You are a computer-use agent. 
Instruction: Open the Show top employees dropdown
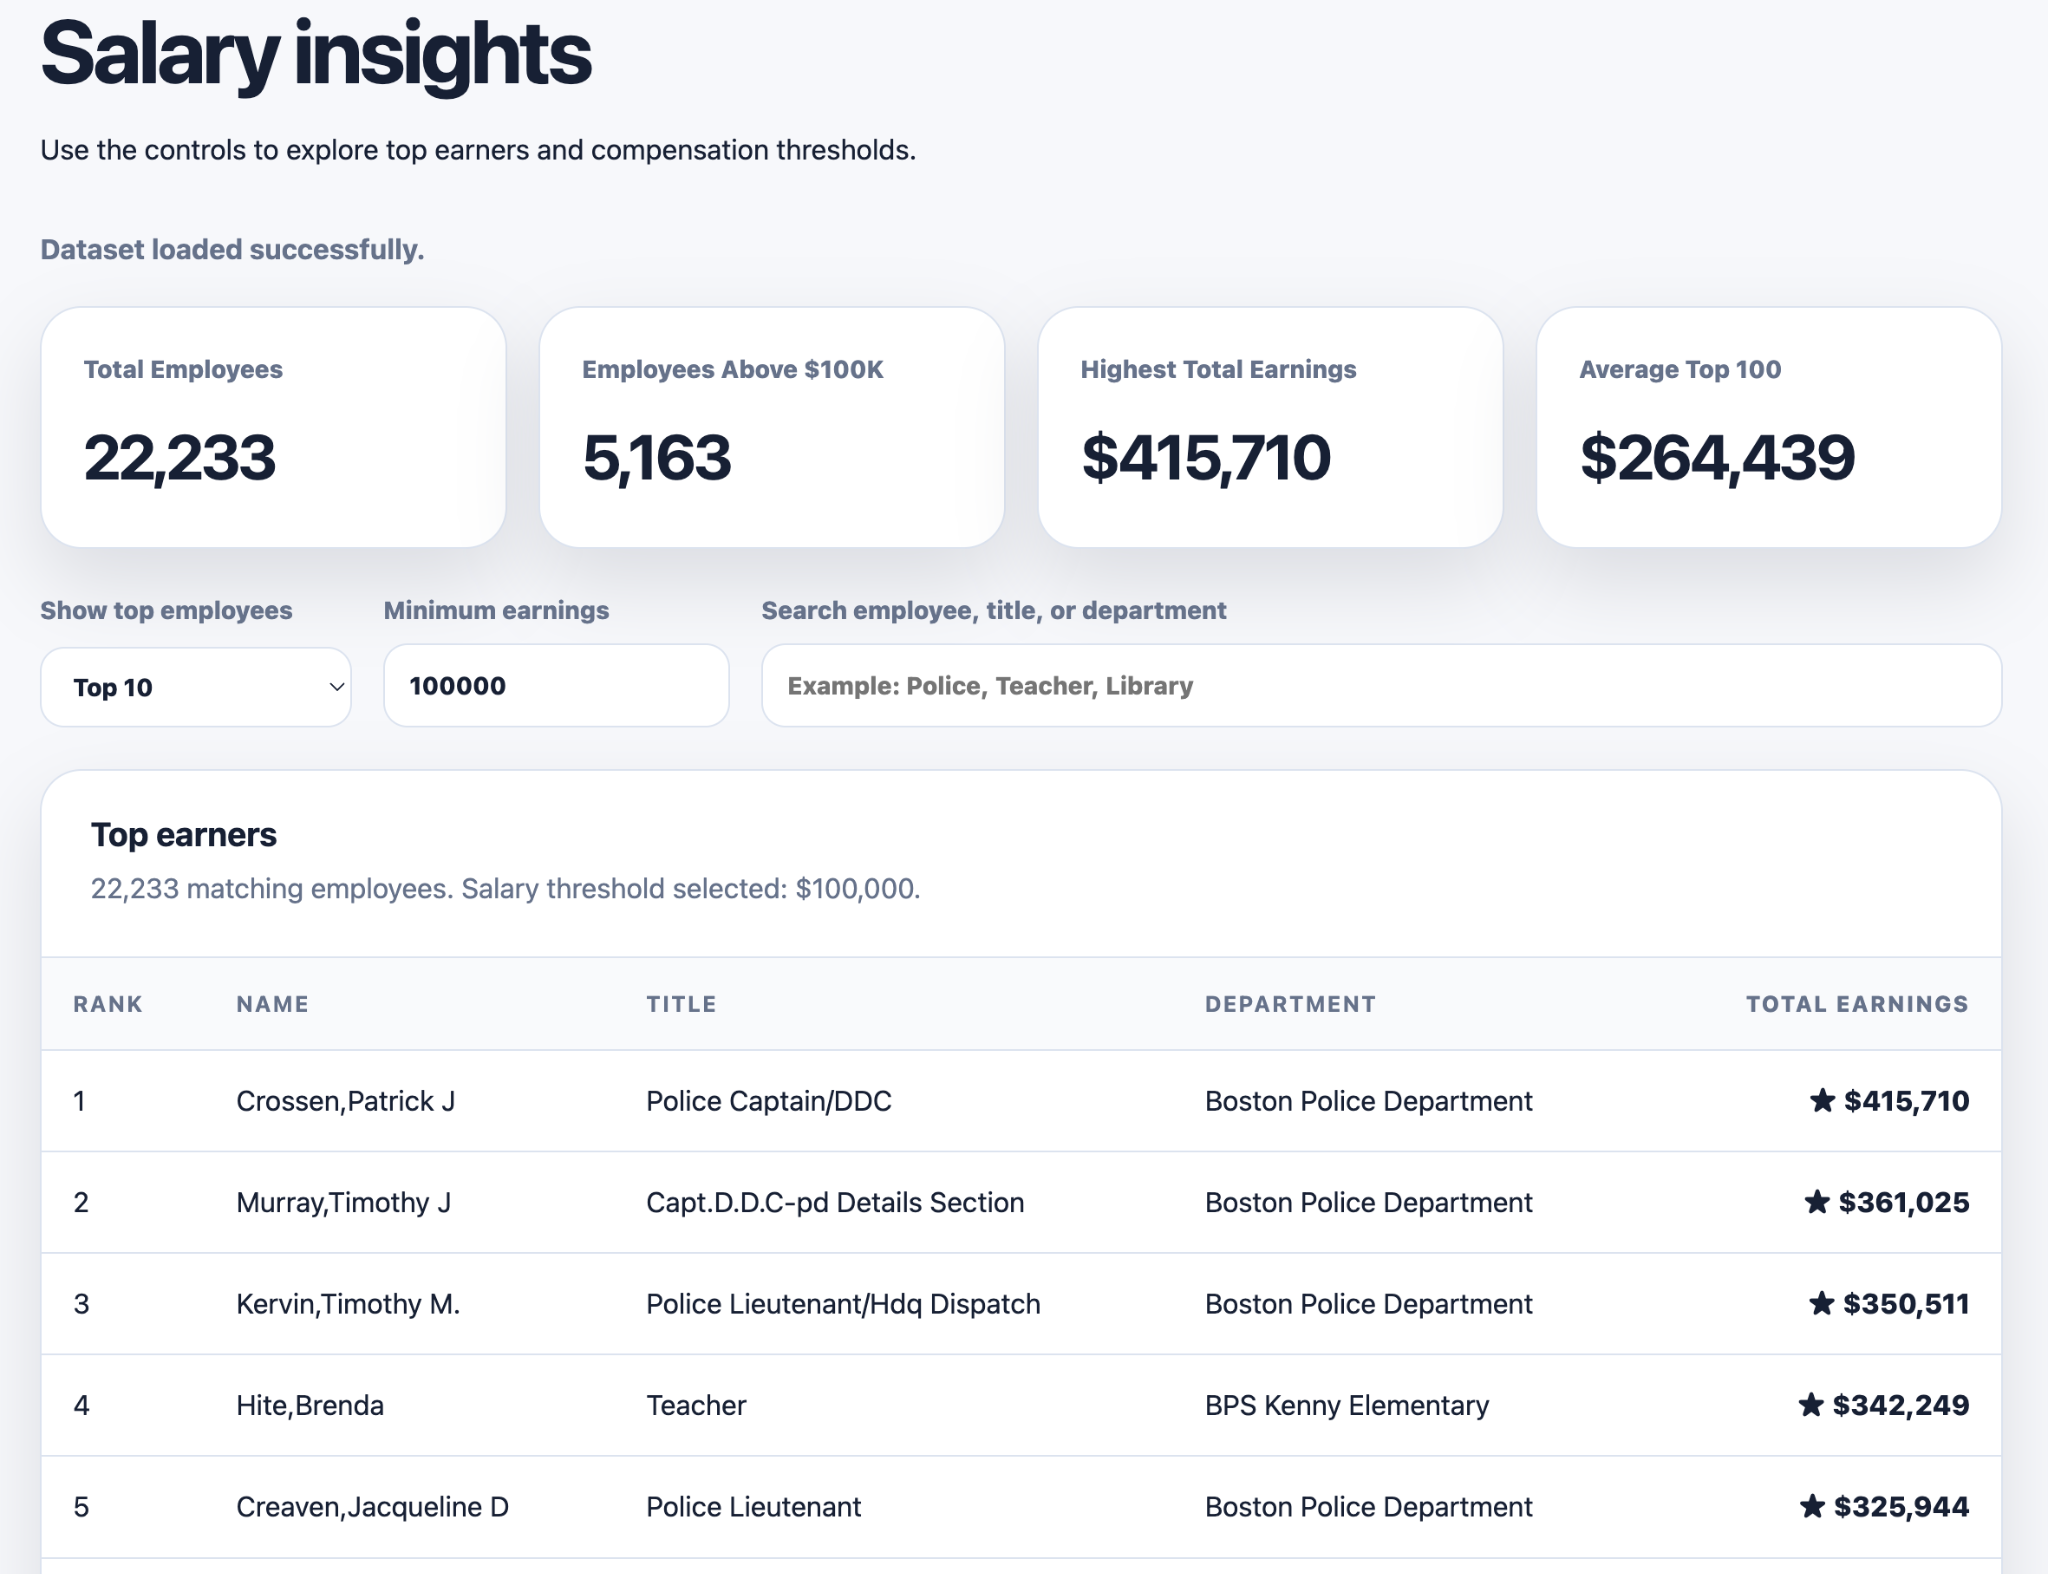coord(196,686)
